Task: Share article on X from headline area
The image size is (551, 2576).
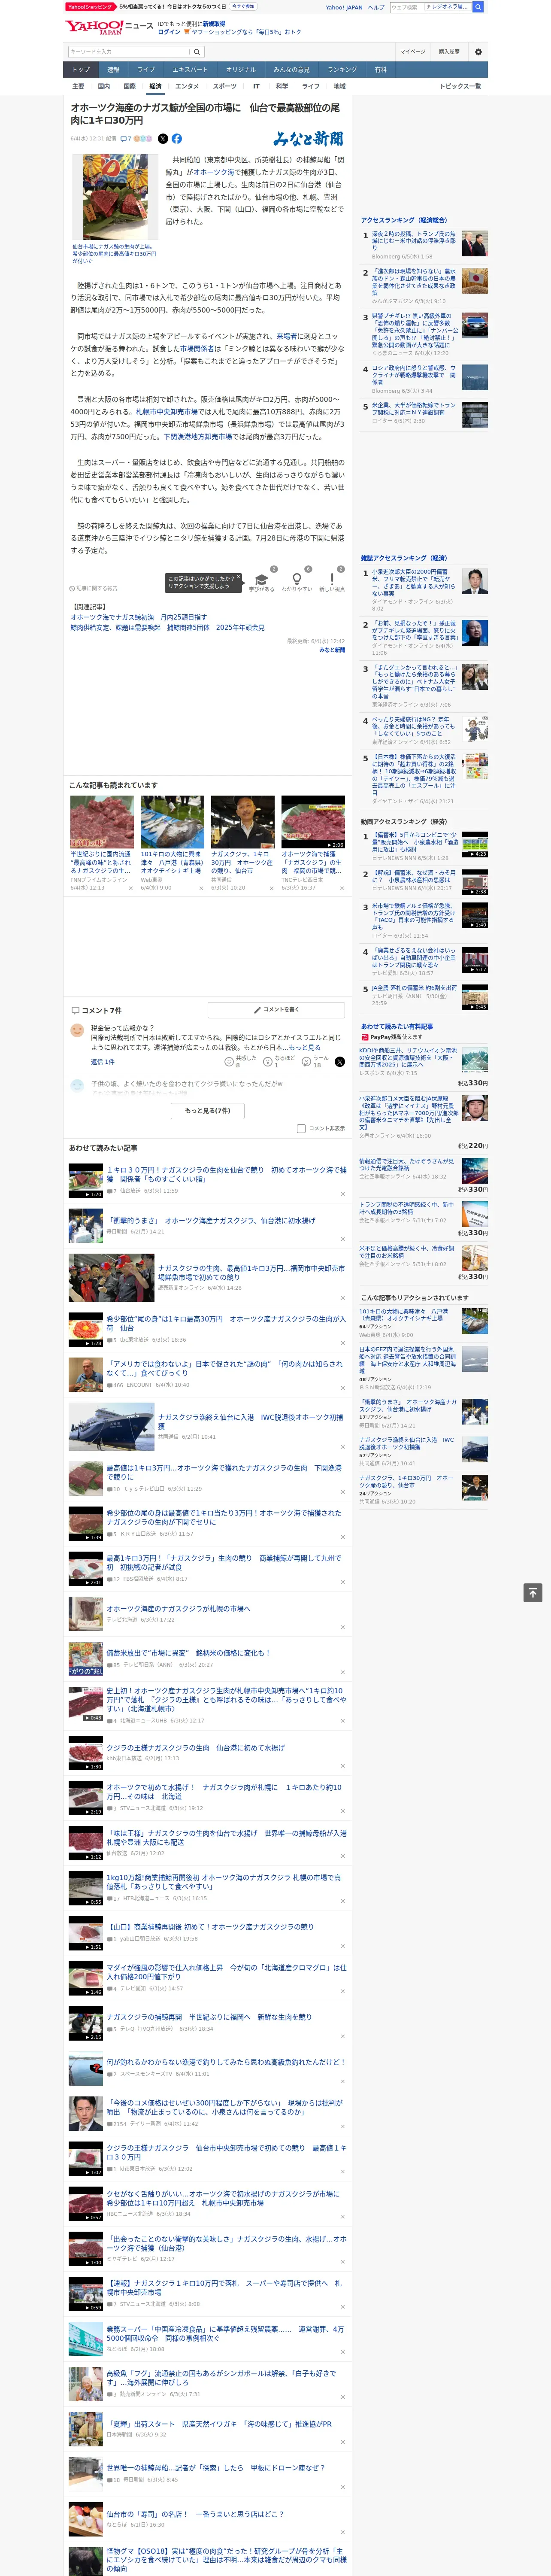Action: [x=163, y=139]
